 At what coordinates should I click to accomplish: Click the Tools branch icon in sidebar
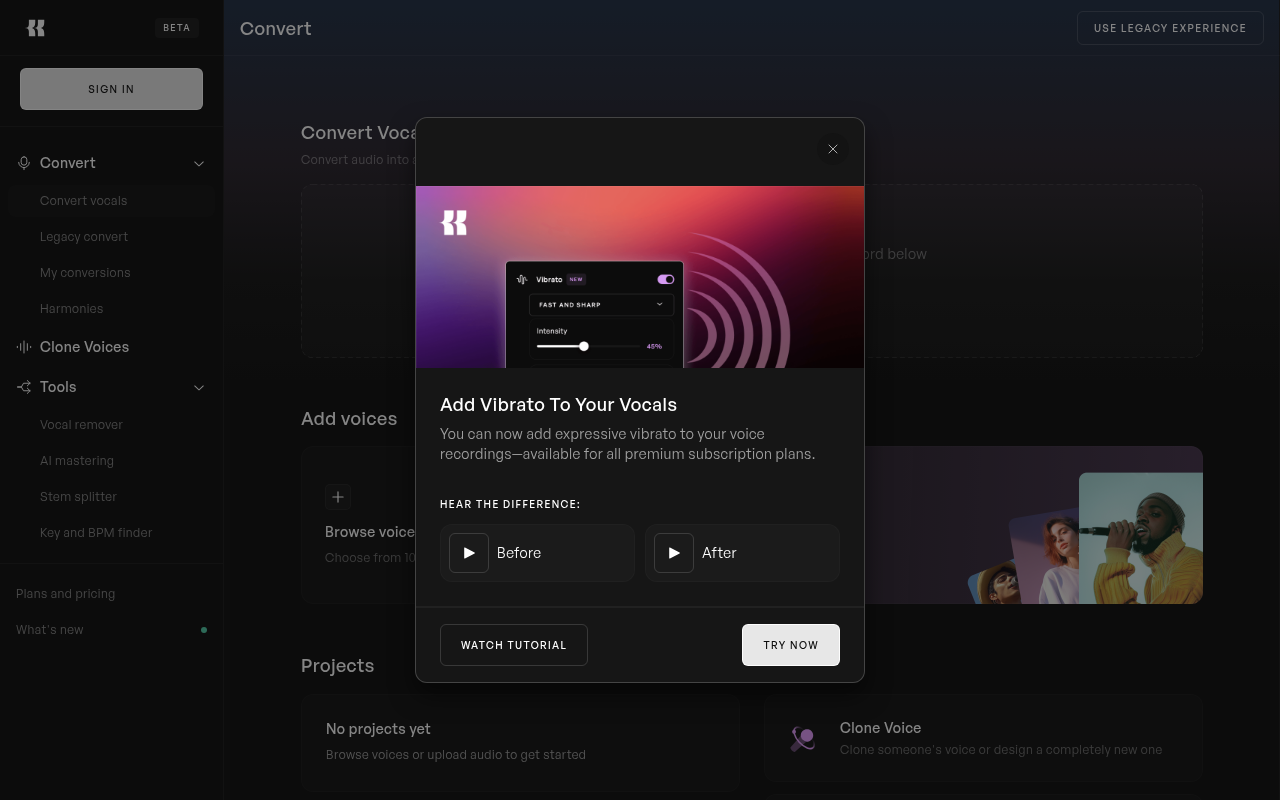[23, 387]
